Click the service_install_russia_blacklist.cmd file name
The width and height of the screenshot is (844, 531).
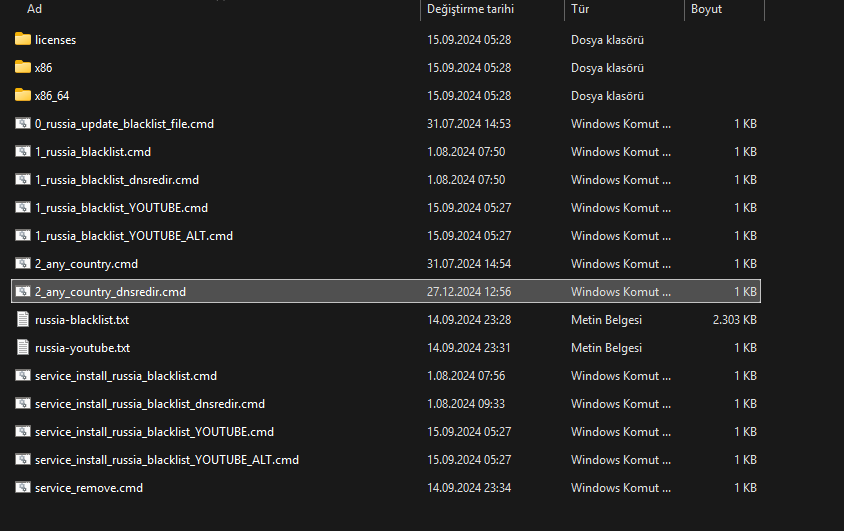point(126,376)
